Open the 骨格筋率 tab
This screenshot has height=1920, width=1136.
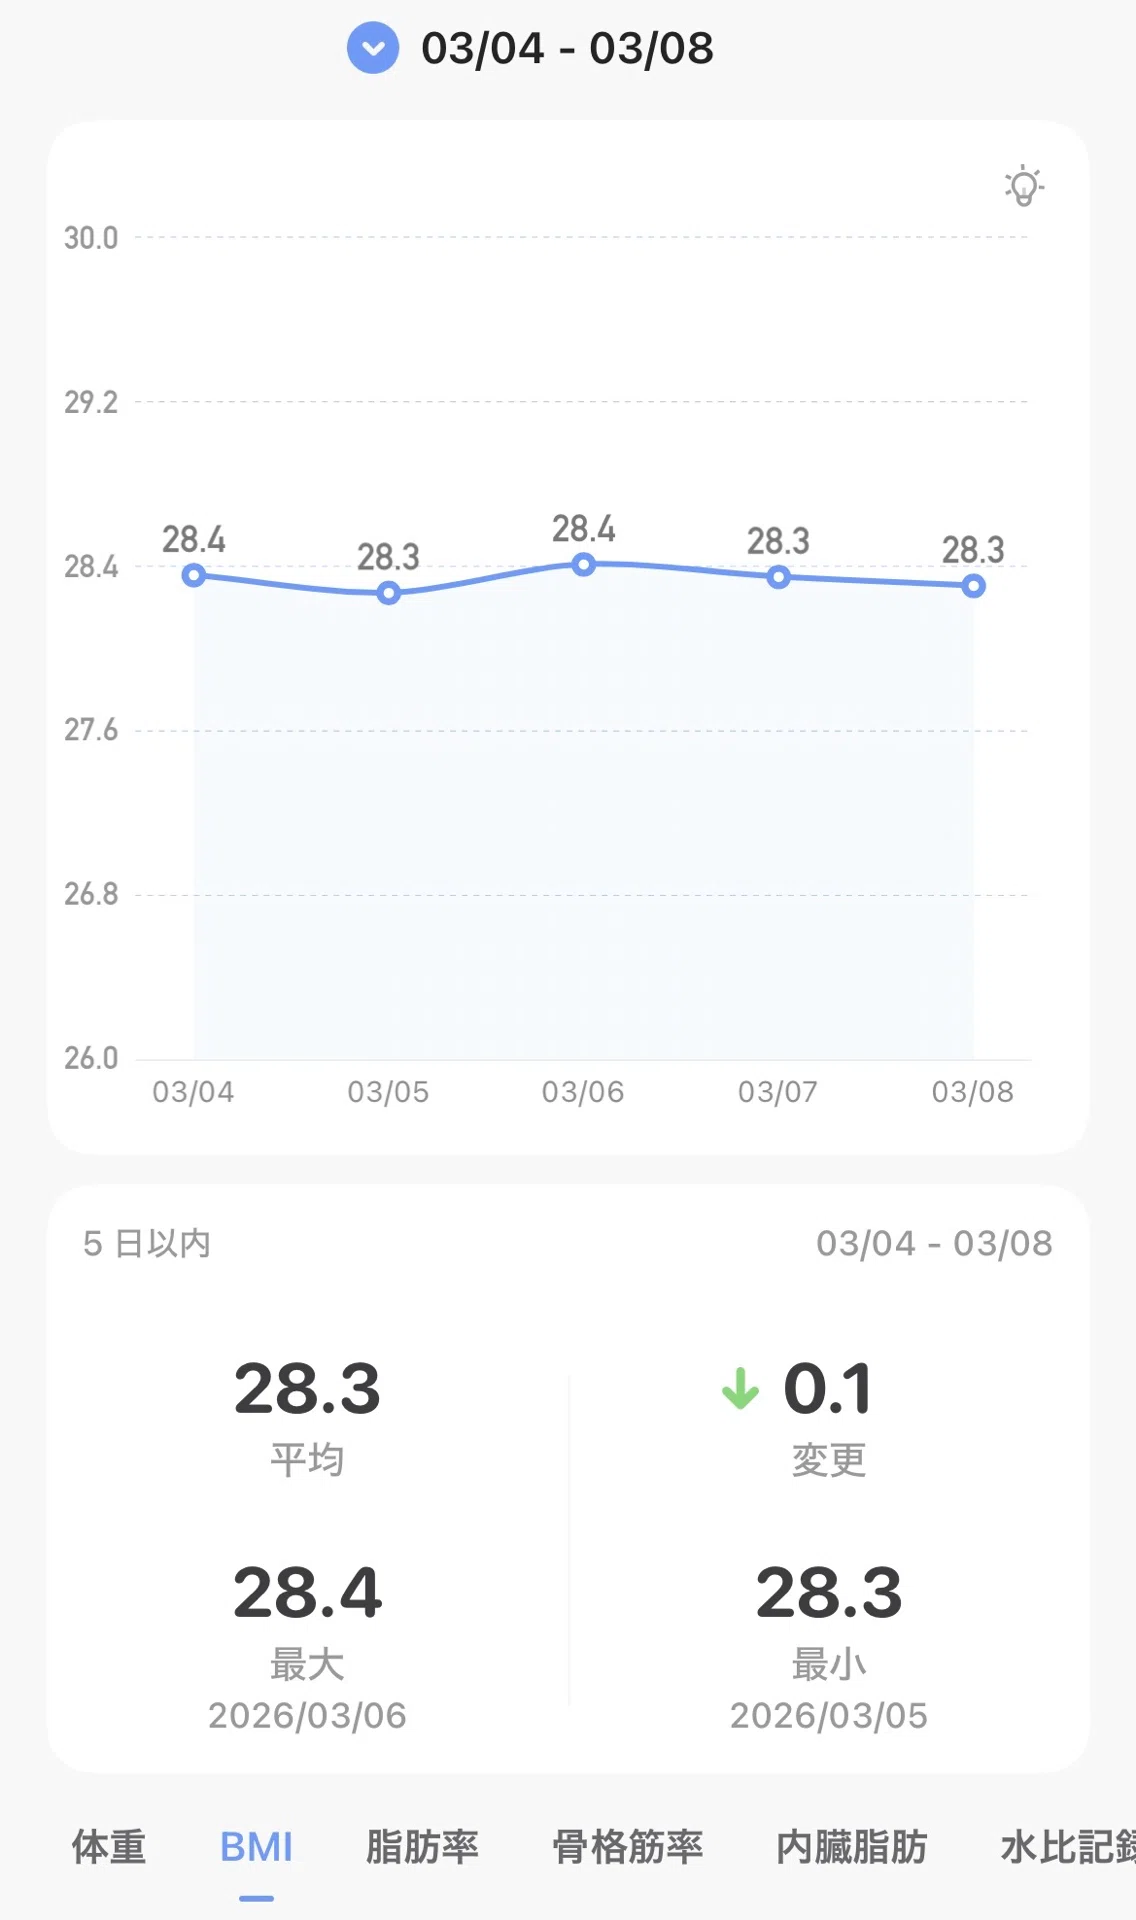[x=628, y=1847]
